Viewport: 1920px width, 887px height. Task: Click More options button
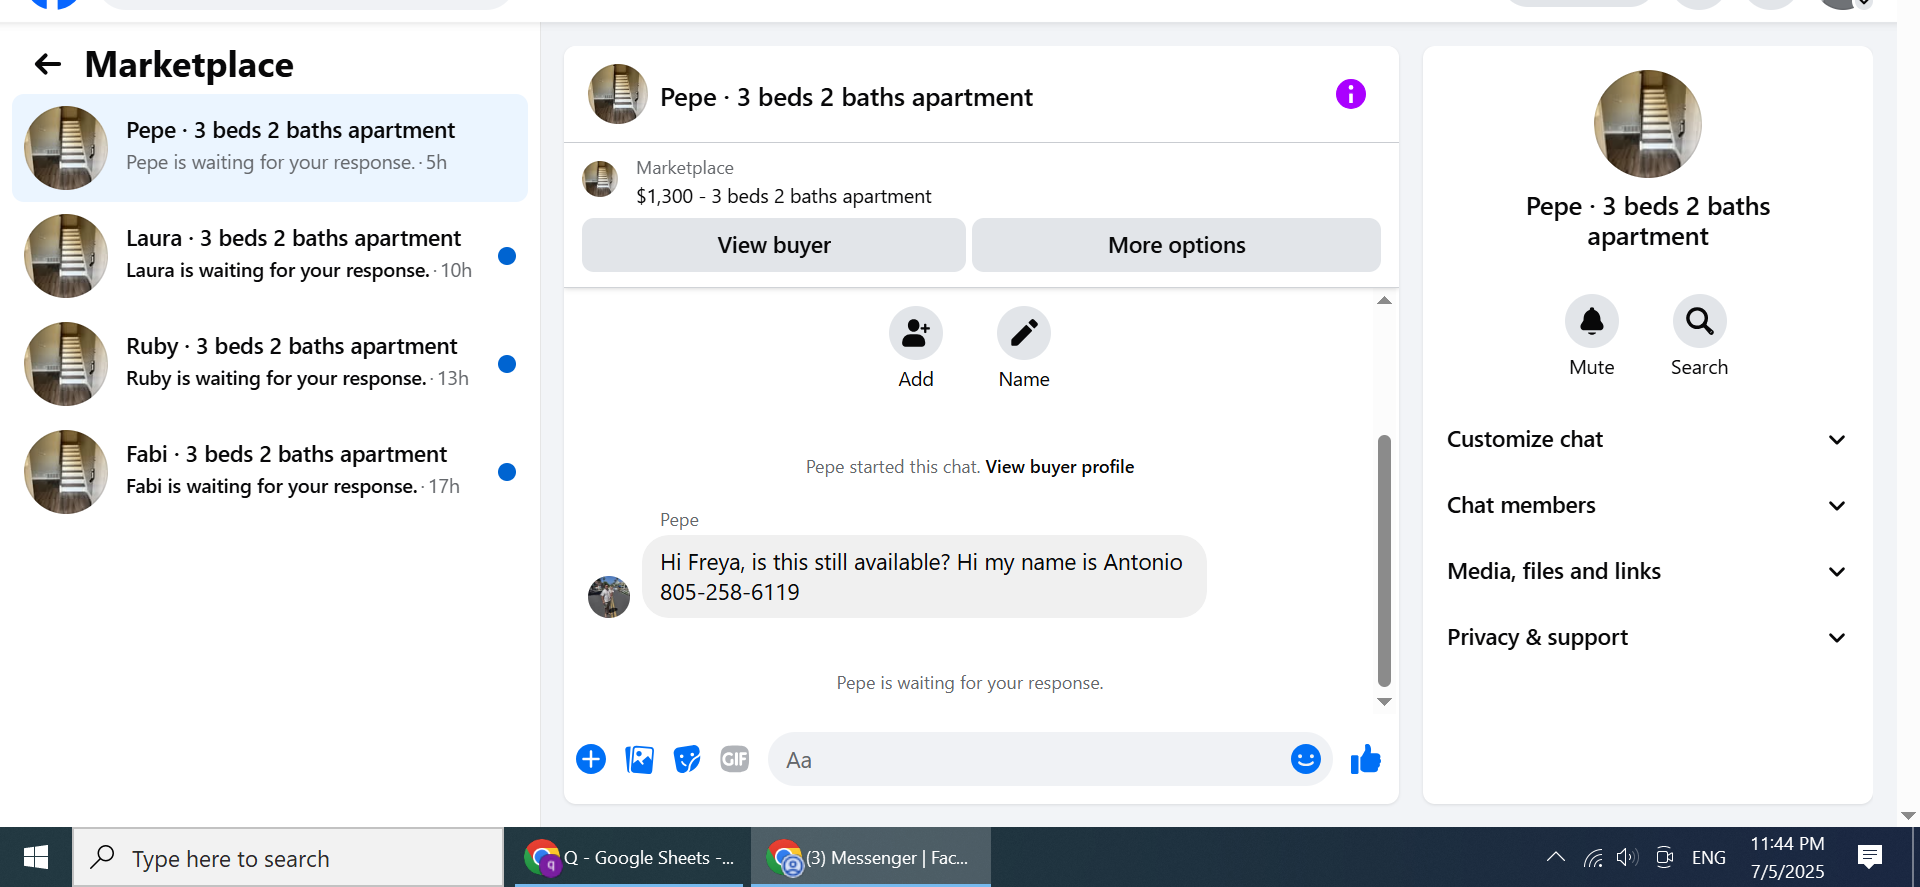pos(1176,245)
